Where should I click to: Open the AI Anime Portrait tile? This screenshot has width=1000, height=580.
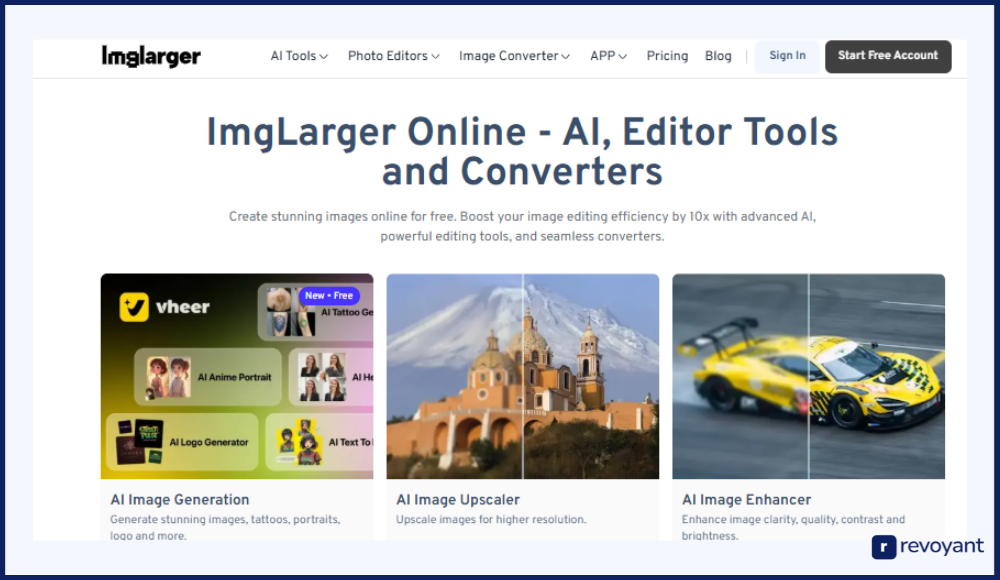[208, 377]
